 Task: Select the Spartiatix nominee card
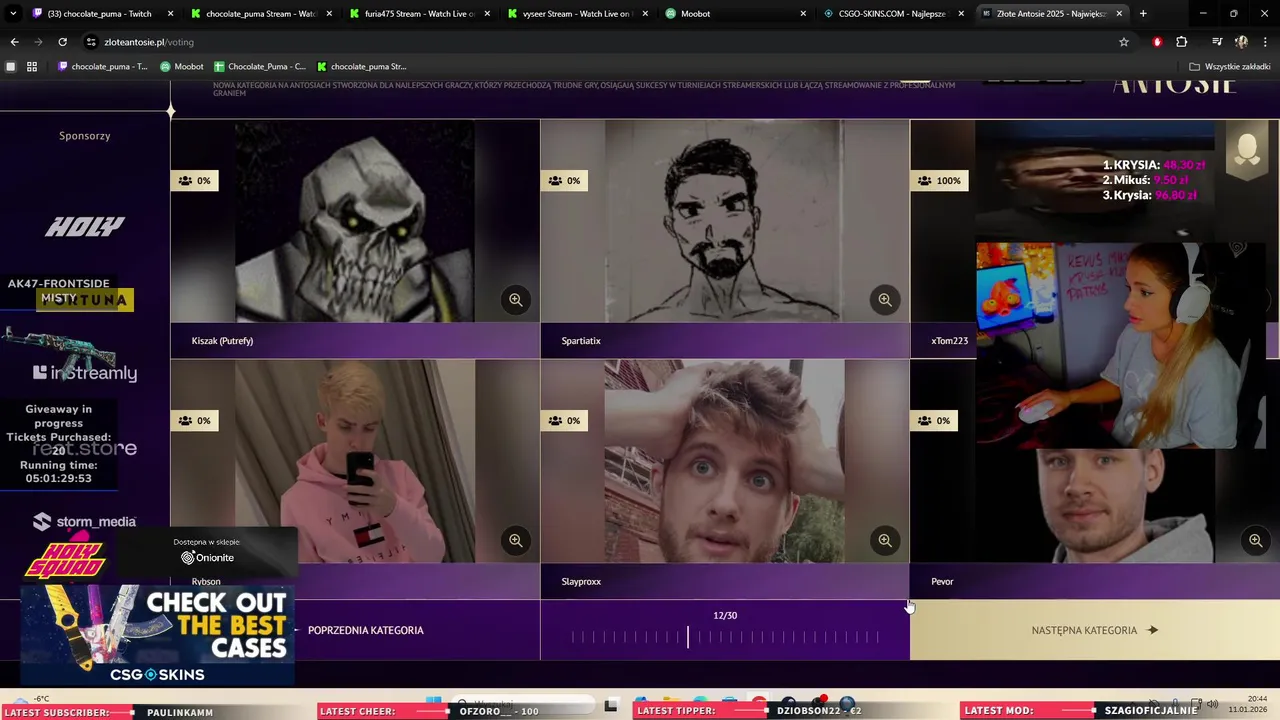coord(725,239)
